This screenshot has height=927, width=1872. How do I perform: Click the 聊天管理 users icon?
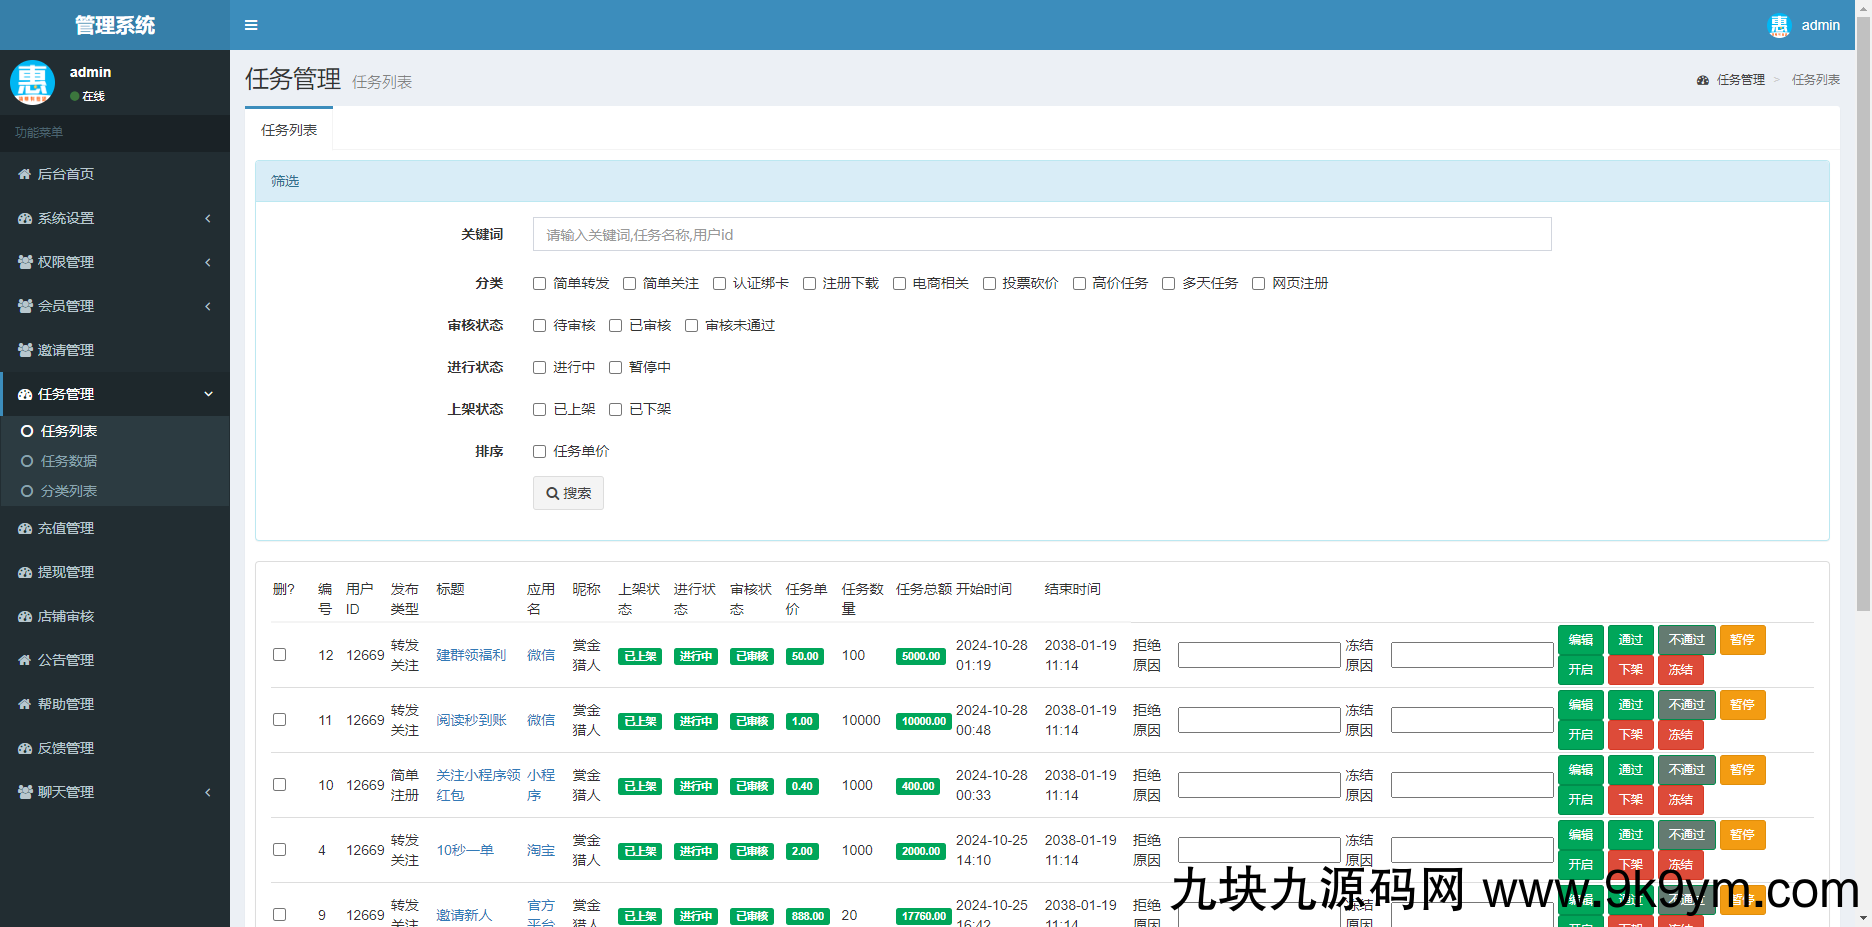coord(25,792)
